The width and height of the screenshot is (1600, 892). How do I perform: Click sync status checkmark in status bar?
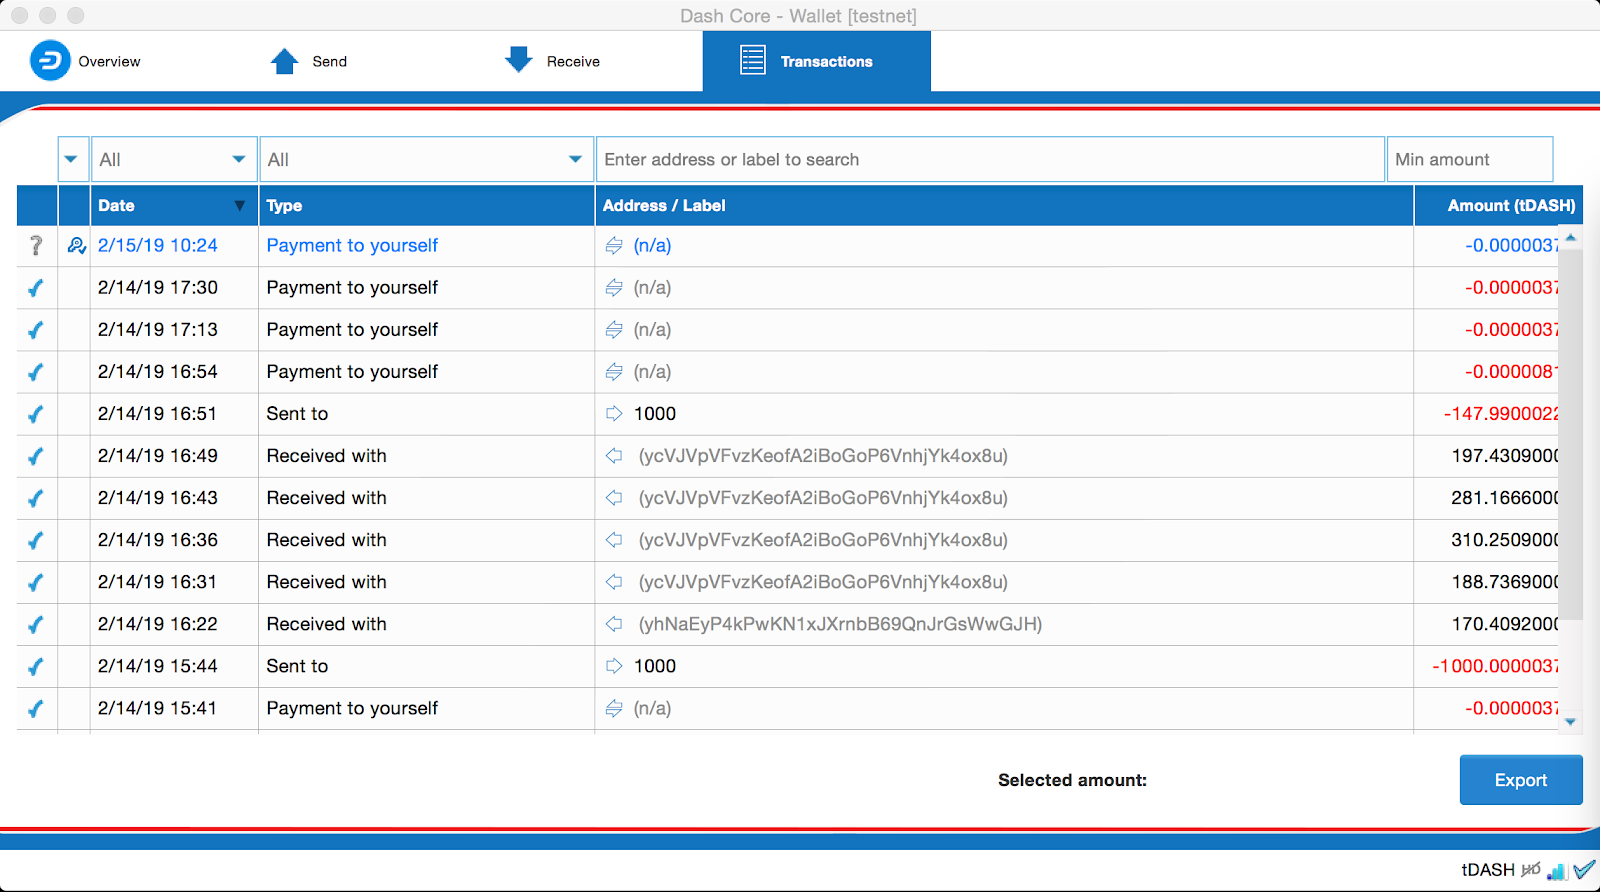tap(1584, 869)
